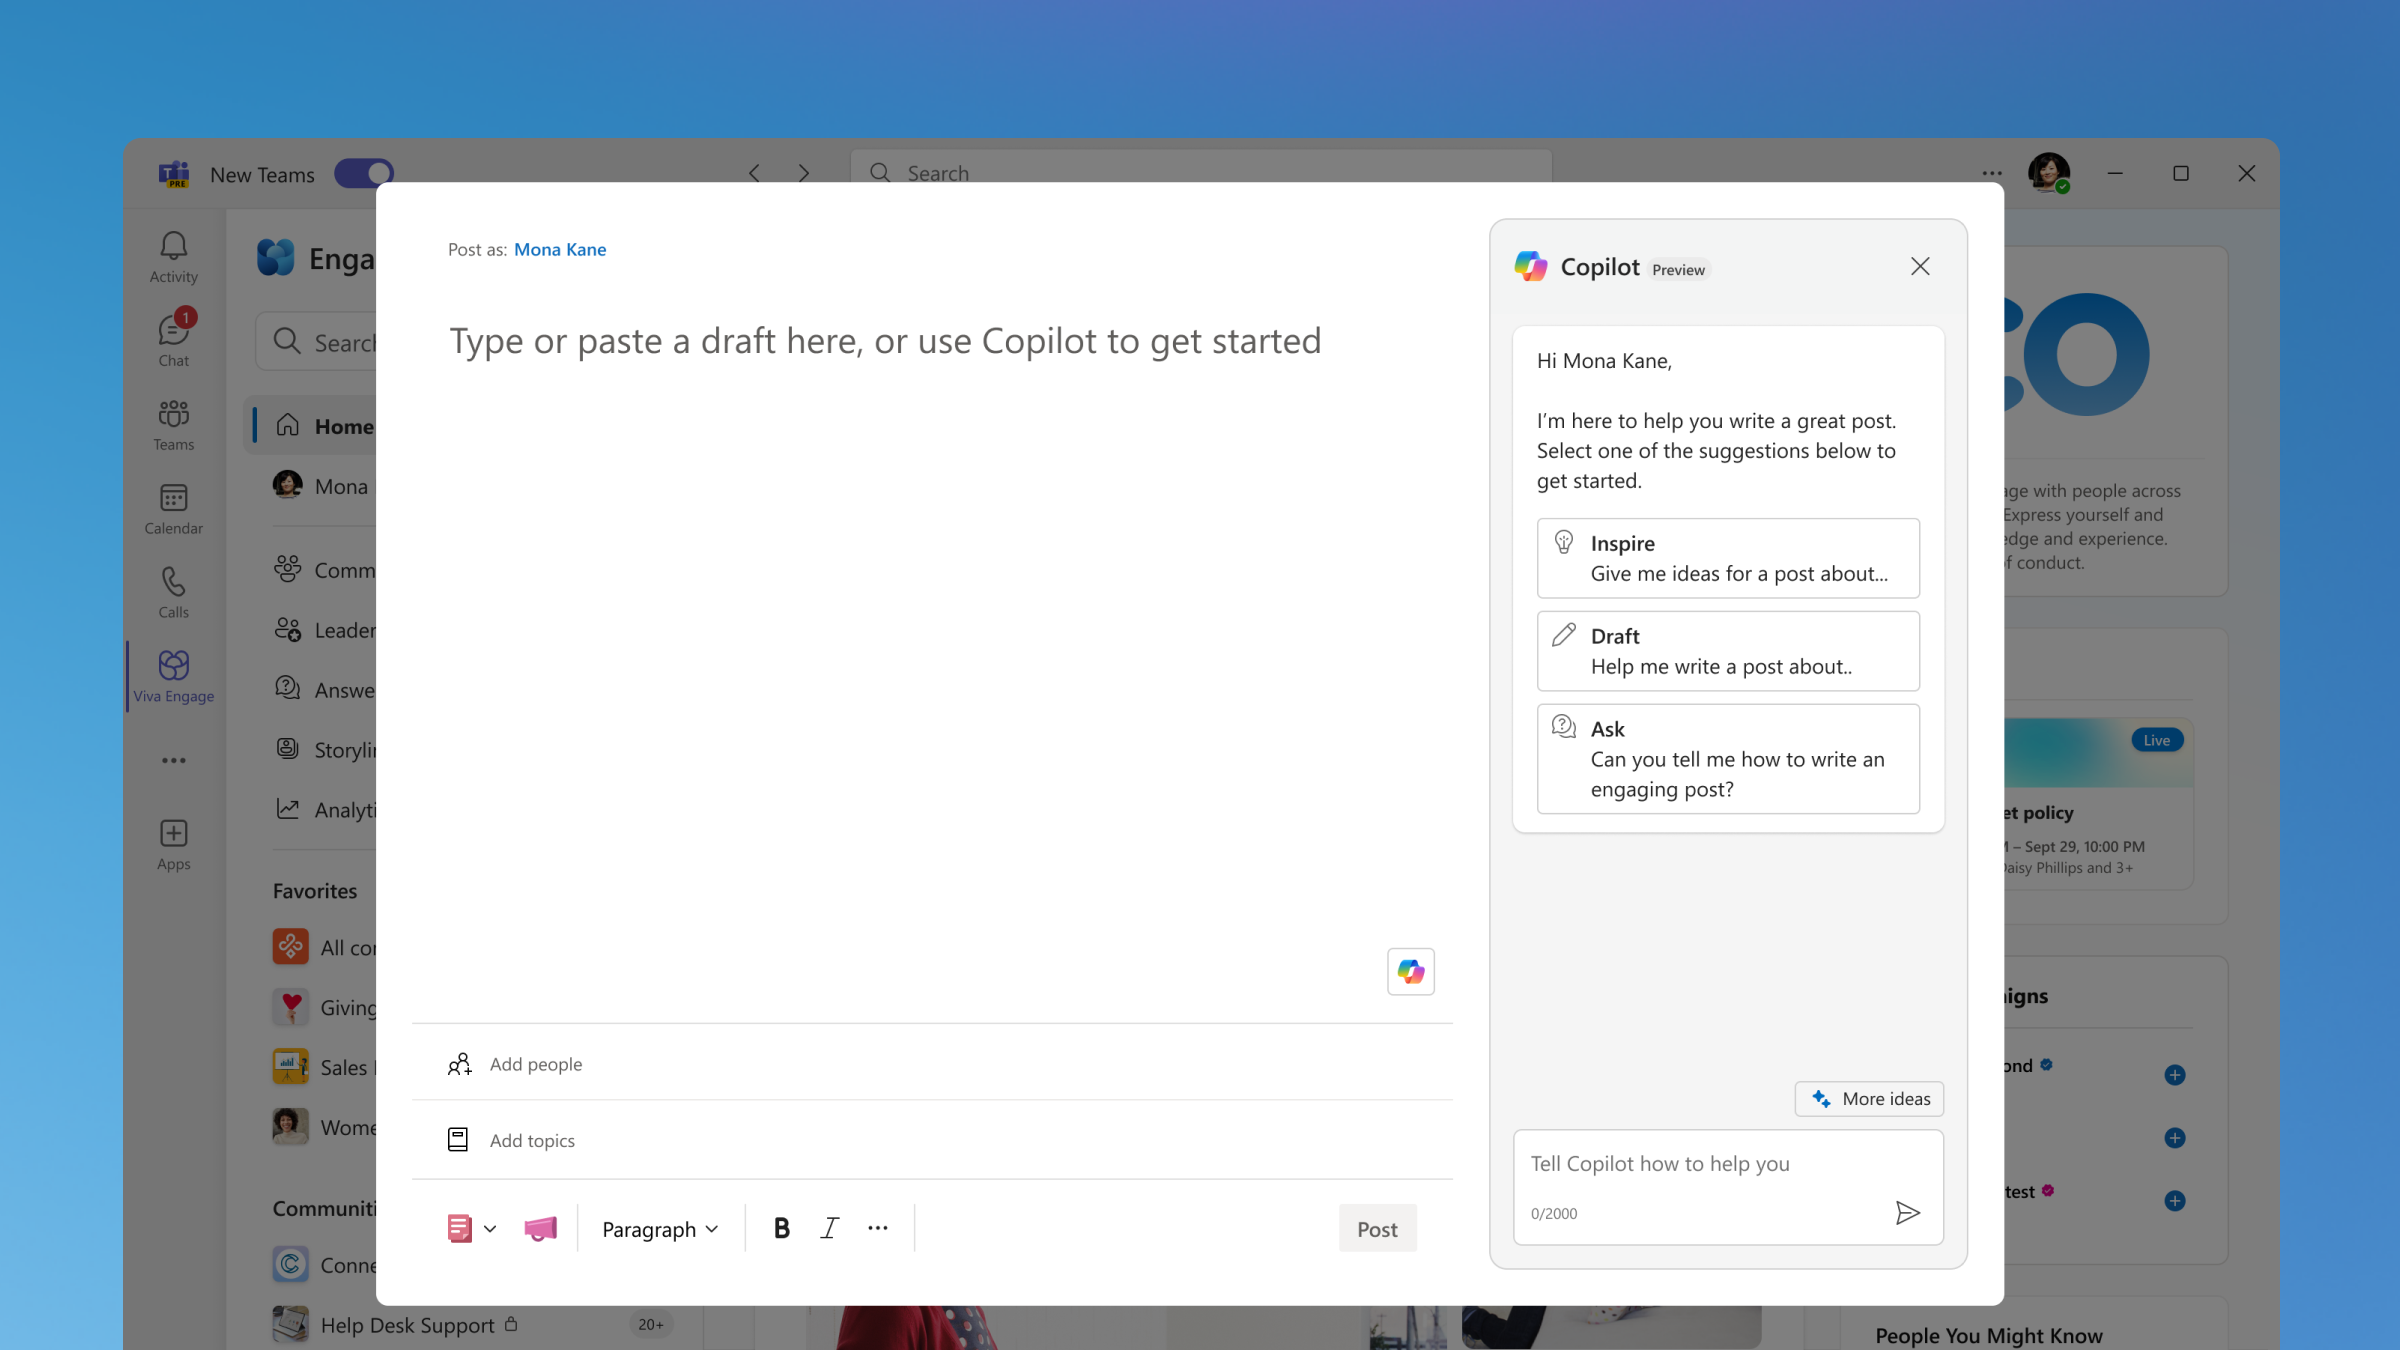This screenshot has height=1350, width=2400.
Task: Expand the Paragraph style dropdown
Action: pyautogui.click(x=659, y=1228)
